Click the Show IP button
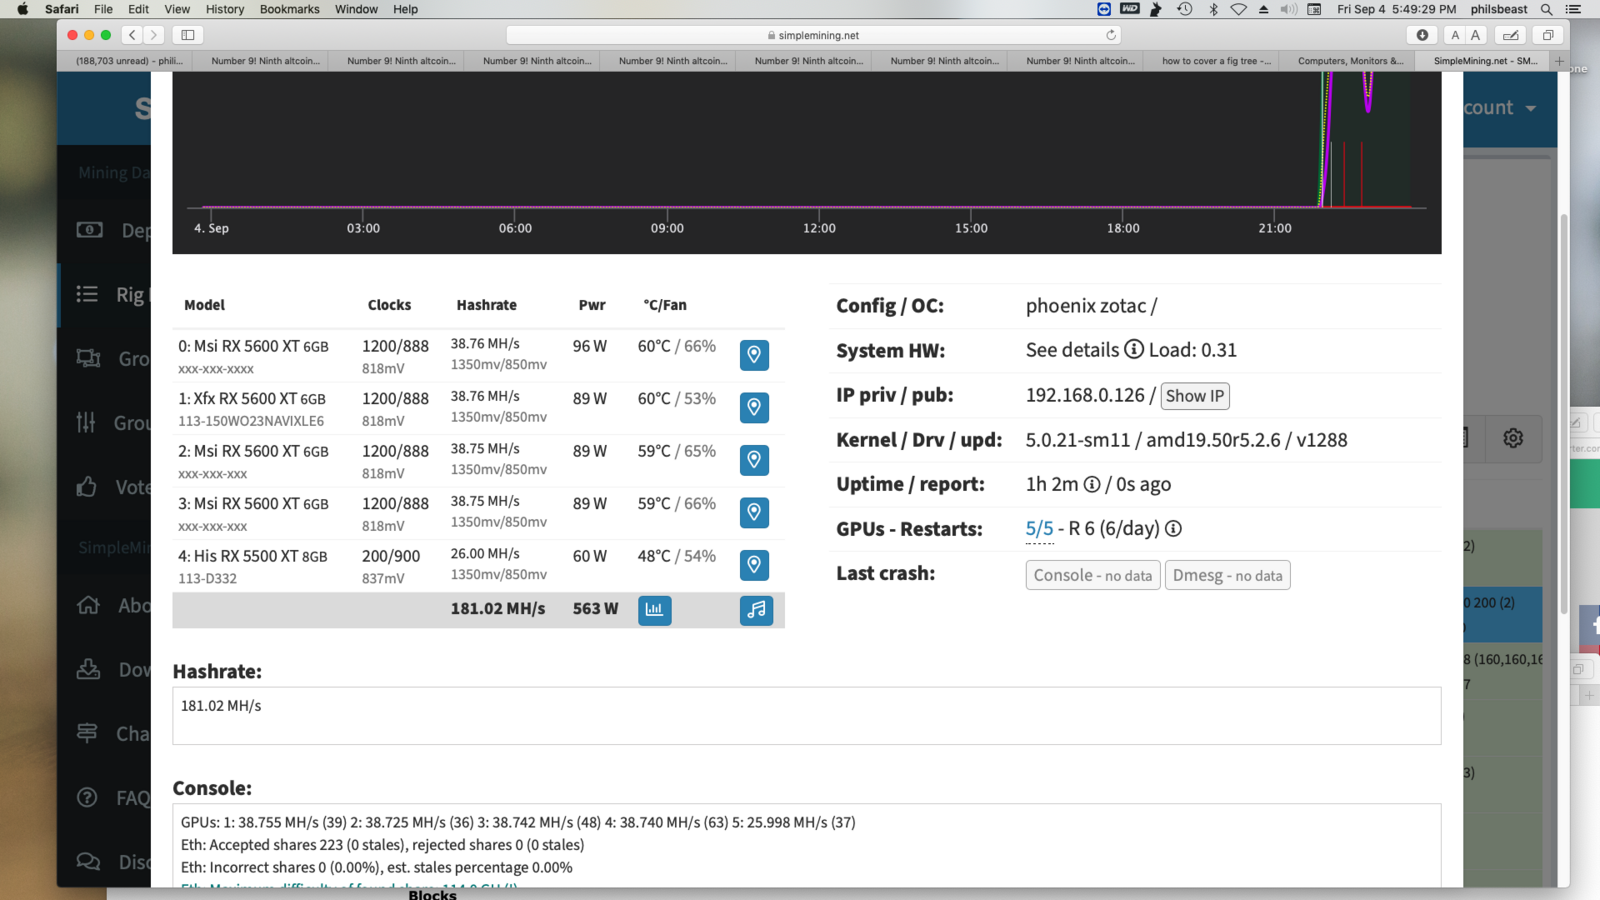The height and width of the screenshot is (900, 1600). 1195,396
